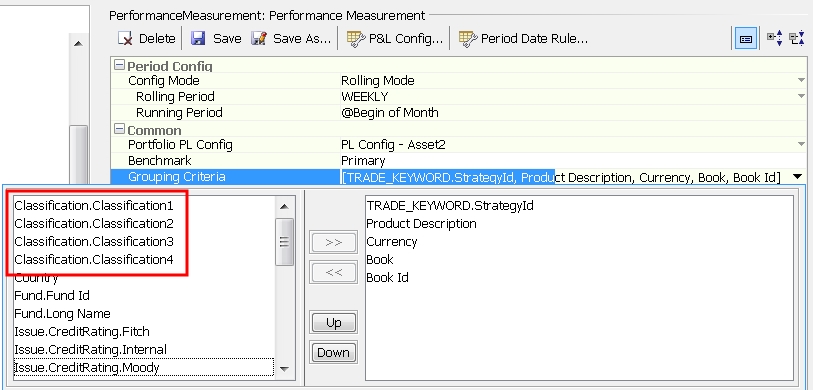The height and width of the screenshot is (390, 813).
Task: Click the available list scrollbar thumb
Action: pos(284,242)
